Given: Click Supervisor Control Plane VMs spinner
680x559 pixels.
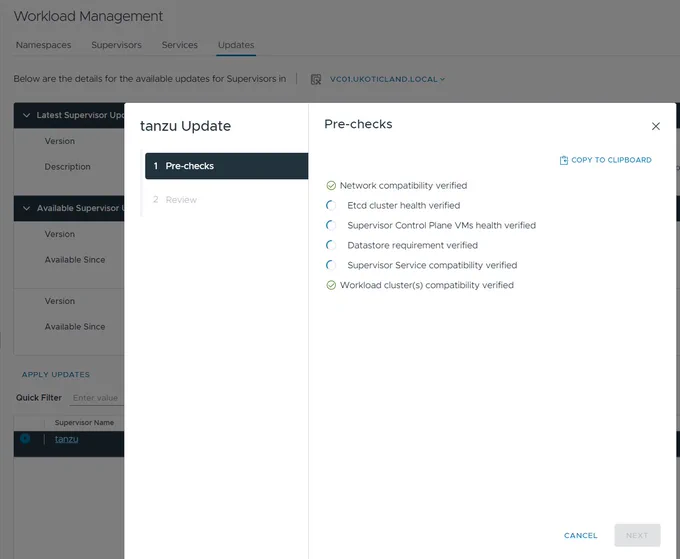Looking at the screenshot, I should (x=331, y=226).
